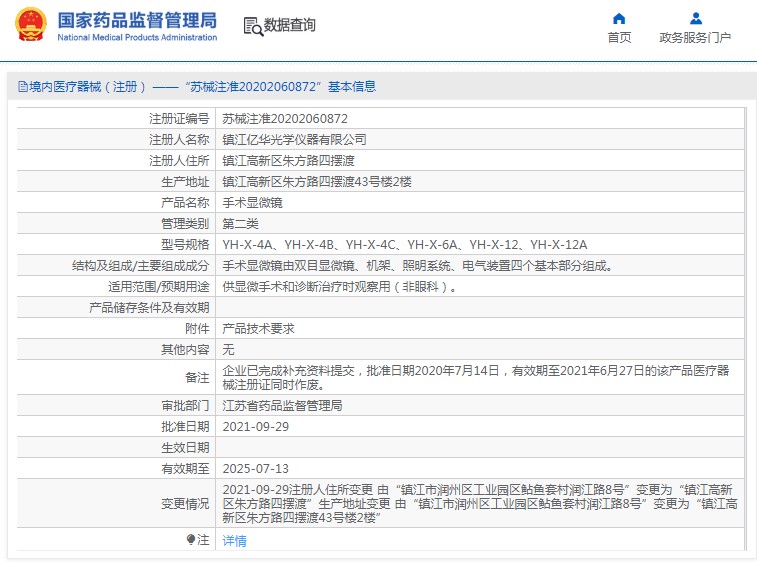Click registrant name 镇江亿华光学仪器有限公司

[294, 140]
